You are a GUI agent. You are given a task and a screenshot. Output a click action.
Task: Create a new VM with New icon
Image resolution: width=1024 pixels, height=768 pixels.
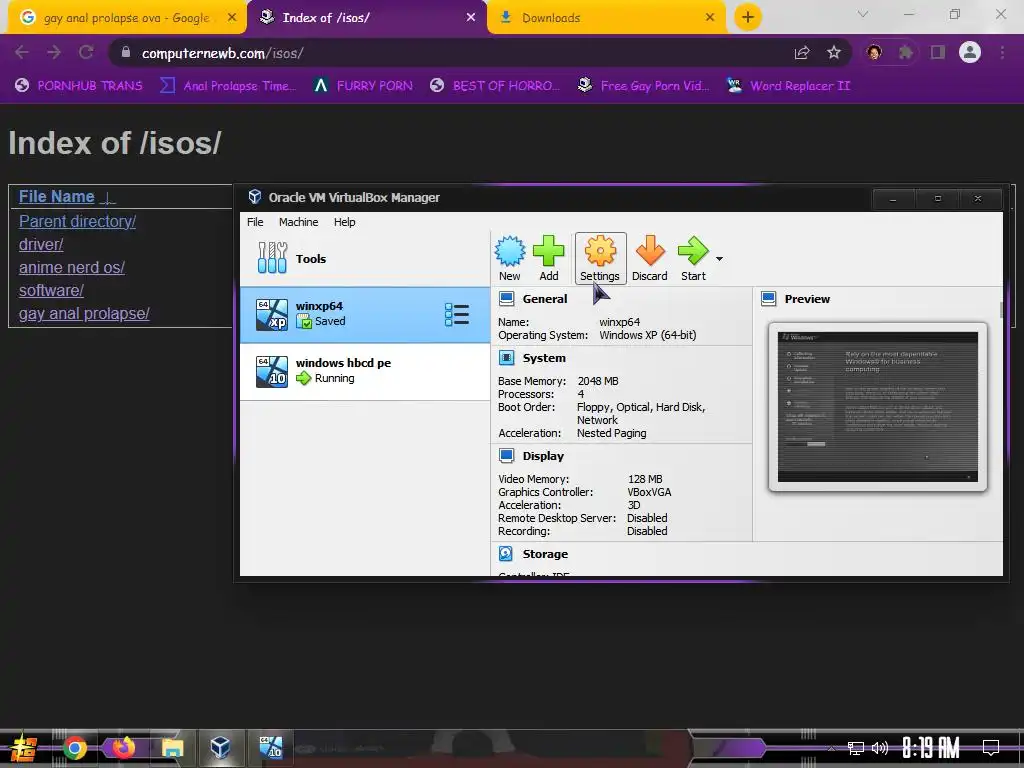click(x=509, y=259)
